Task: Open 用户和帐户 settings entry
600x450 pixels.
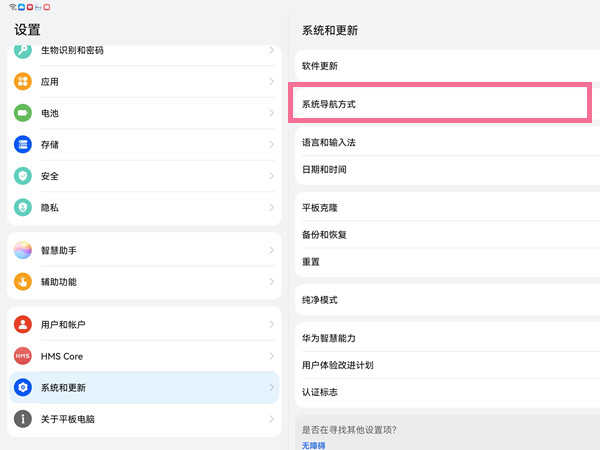Action: [144, 324]
